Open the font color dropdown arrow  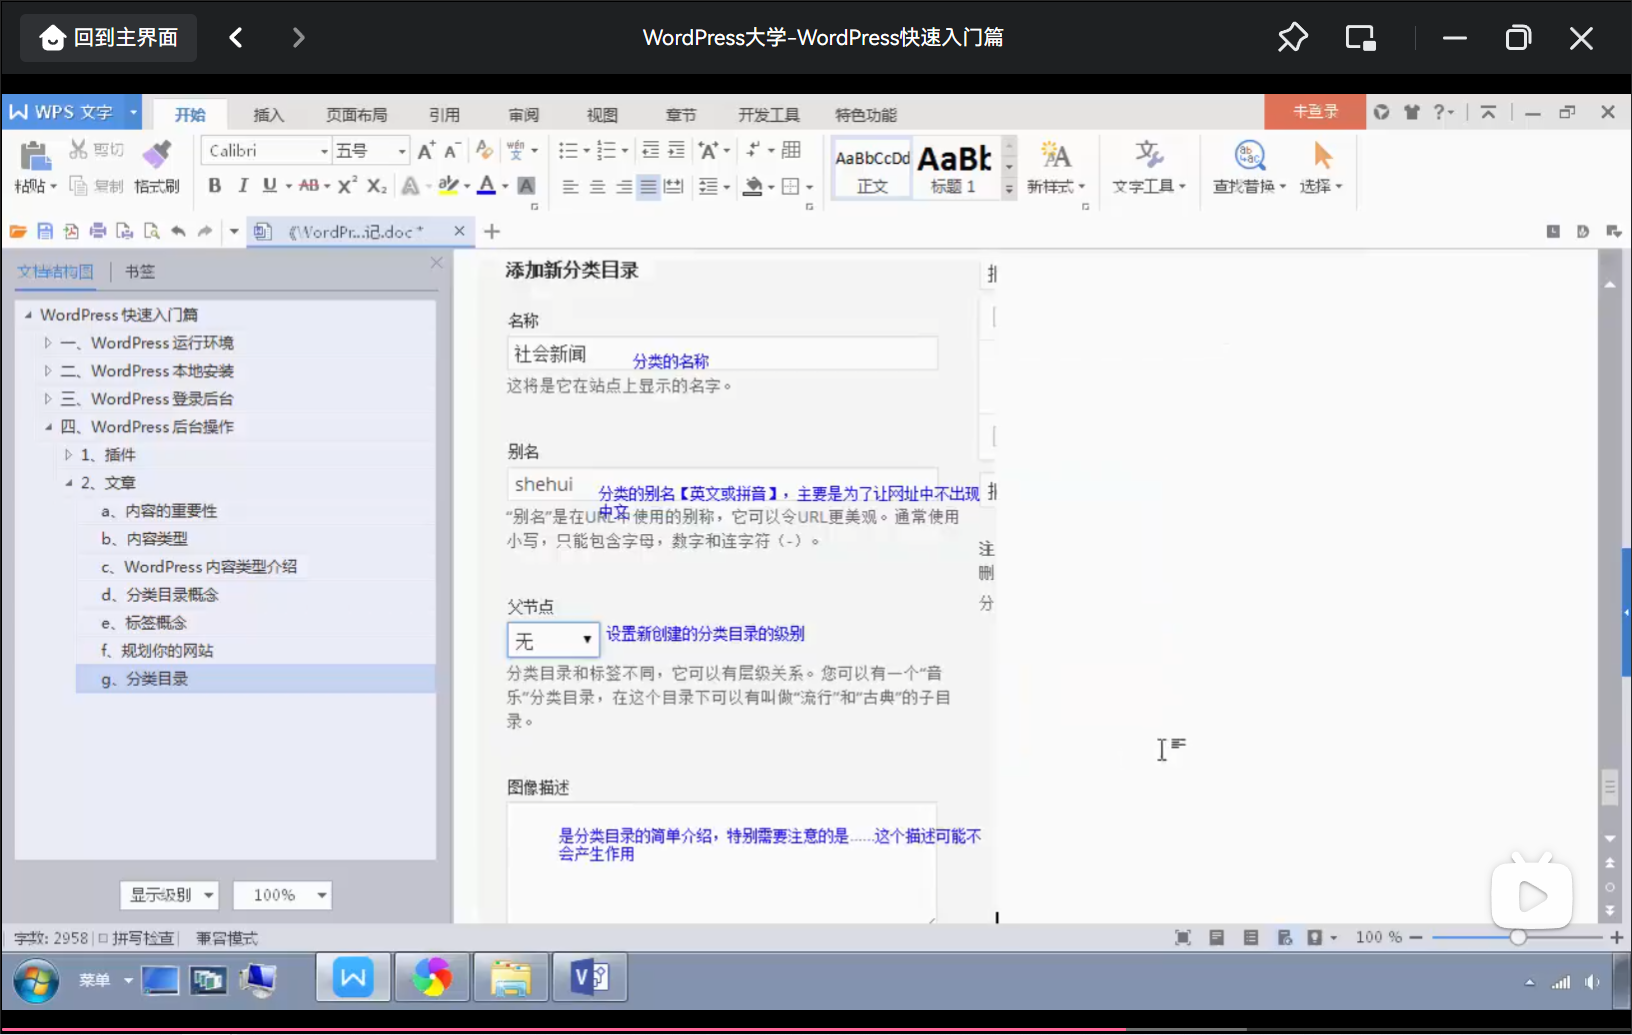click(505, 186)
